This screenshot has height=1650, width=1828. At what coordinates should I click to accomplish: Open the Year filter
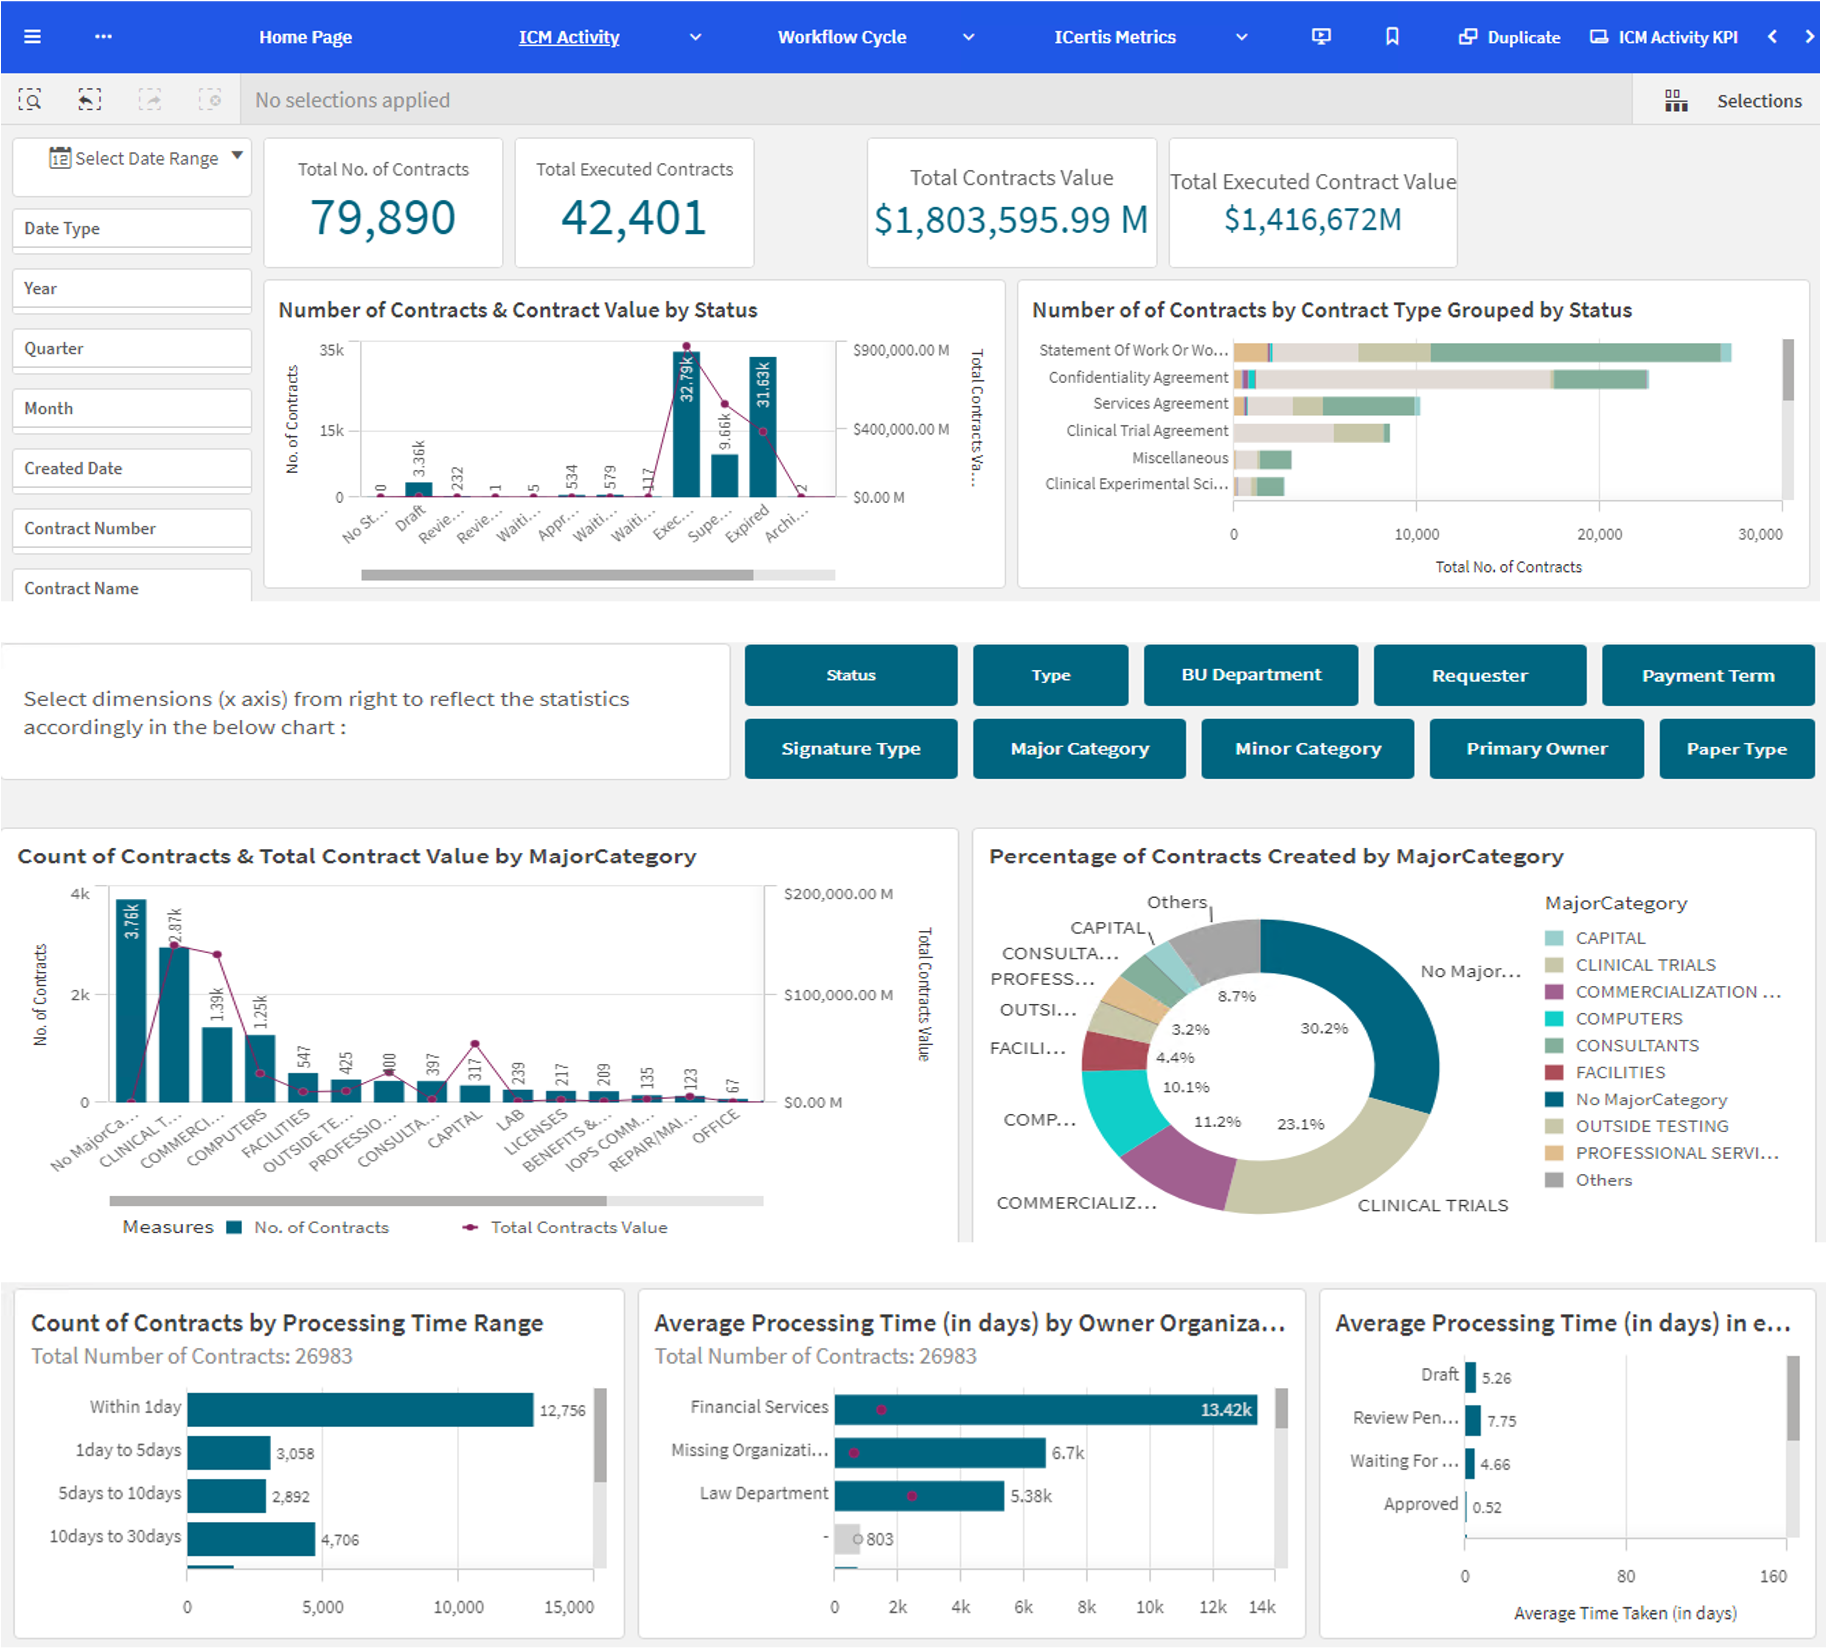click(132, 288)
